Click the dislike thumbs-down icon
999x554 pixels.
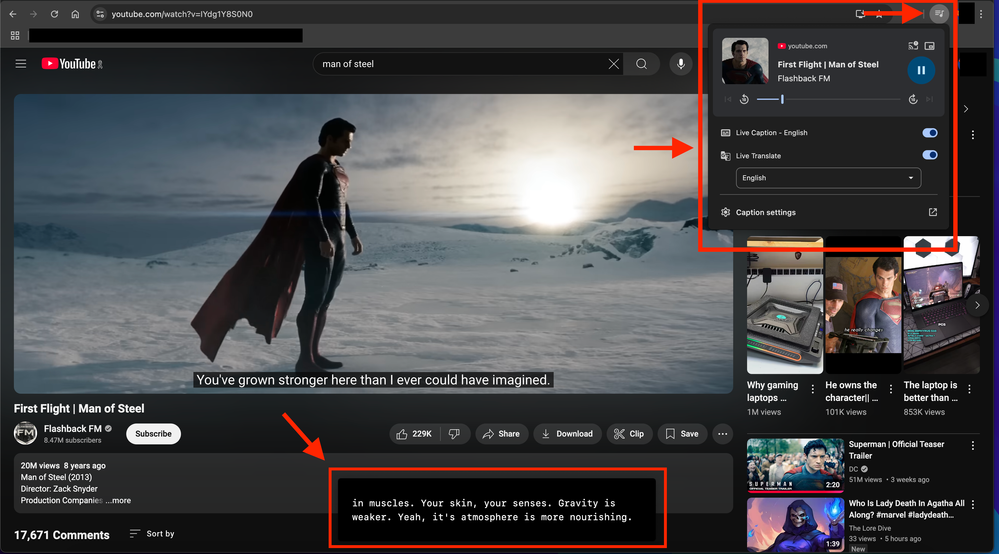point(454,434)
